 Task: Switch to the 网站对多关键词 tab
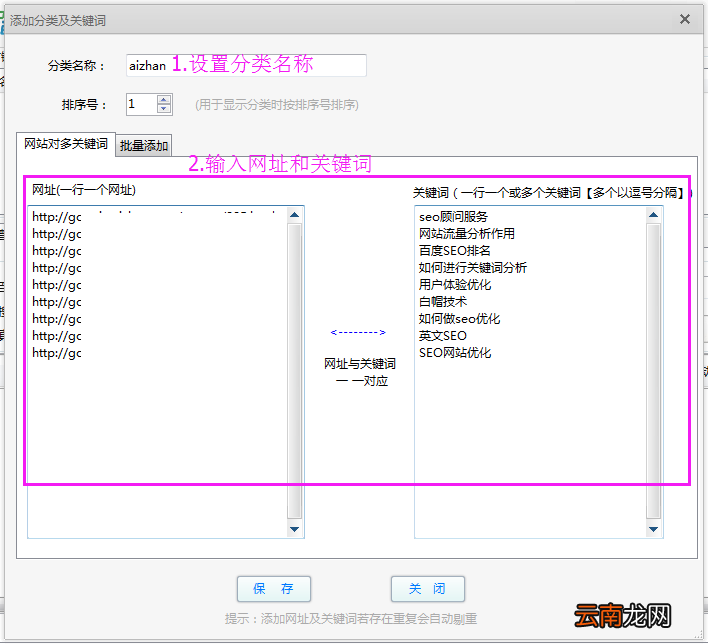coord(66,144)
